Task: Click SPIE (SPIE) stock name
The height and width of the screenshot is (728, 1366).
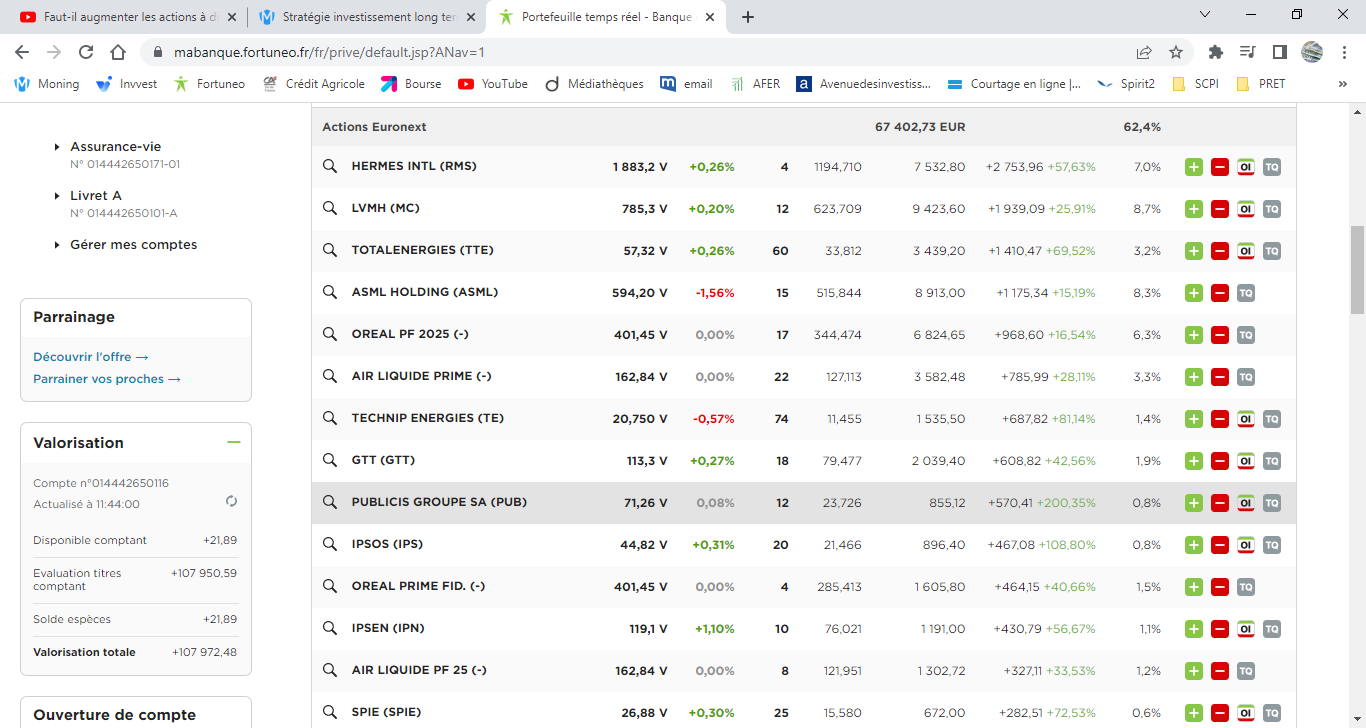Action: [x=386, y=713]
